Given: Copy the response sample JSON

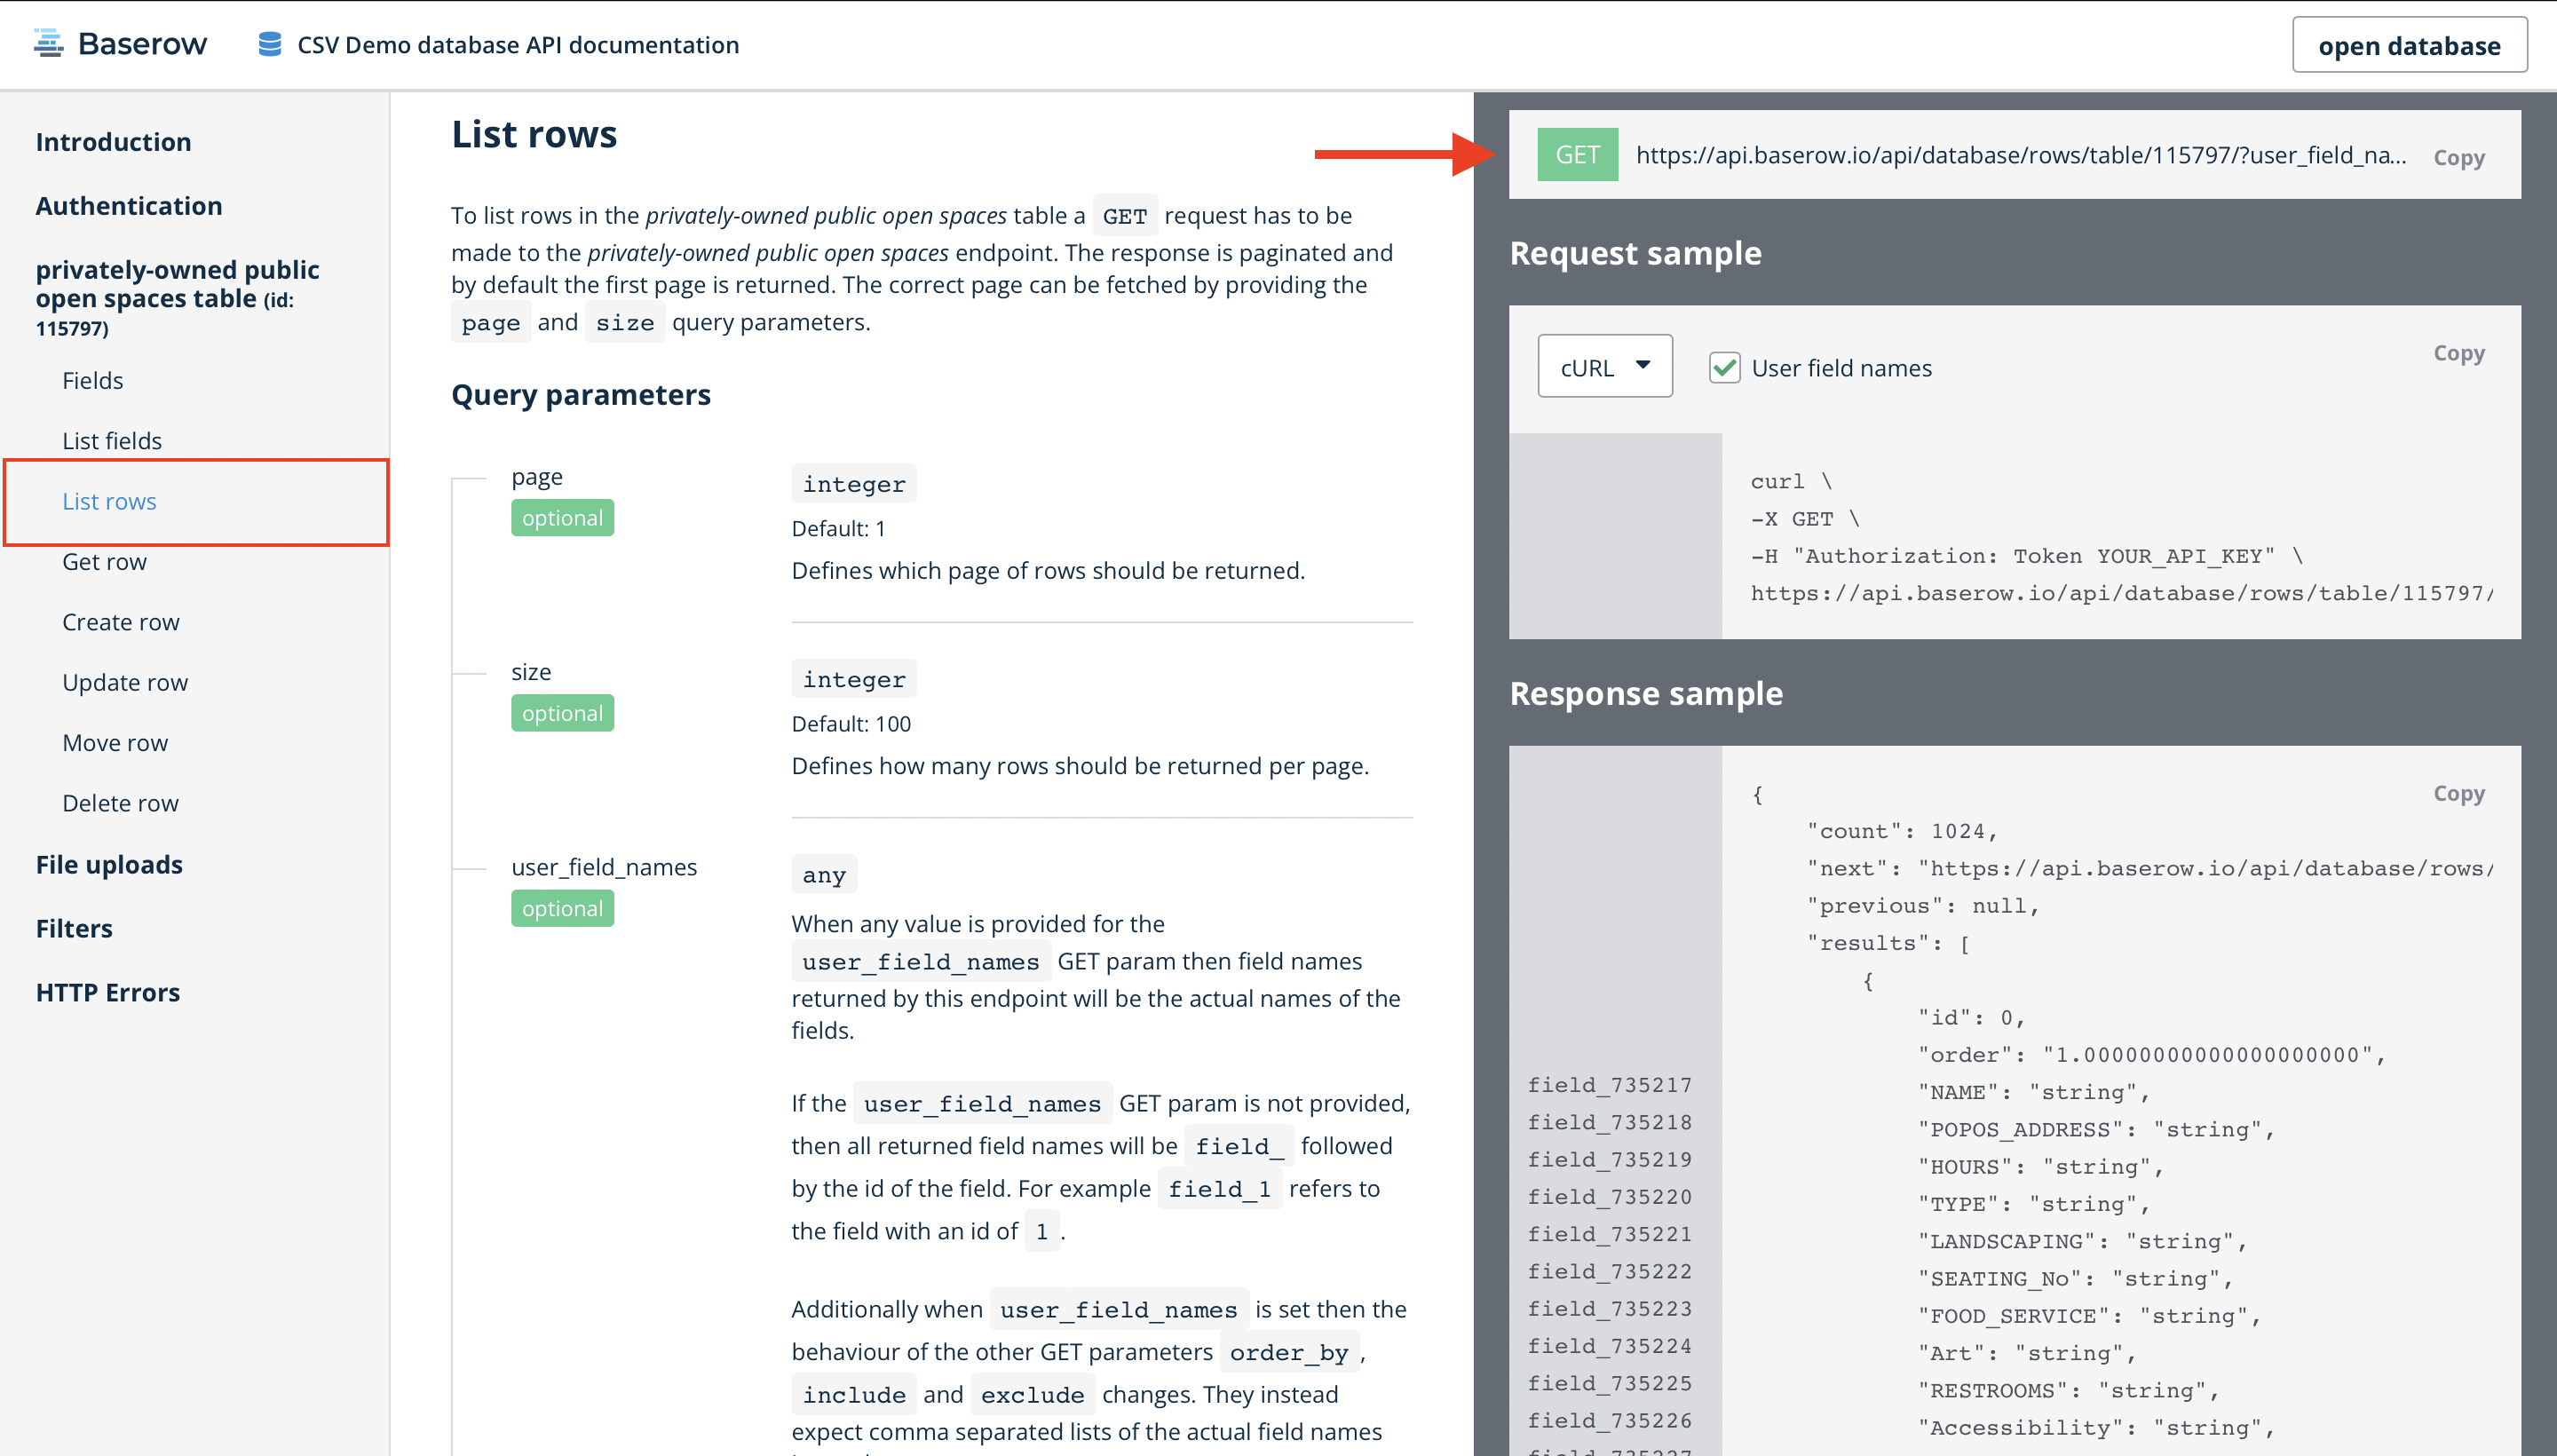Looking at the screenshot, I should coord(2458,793).
